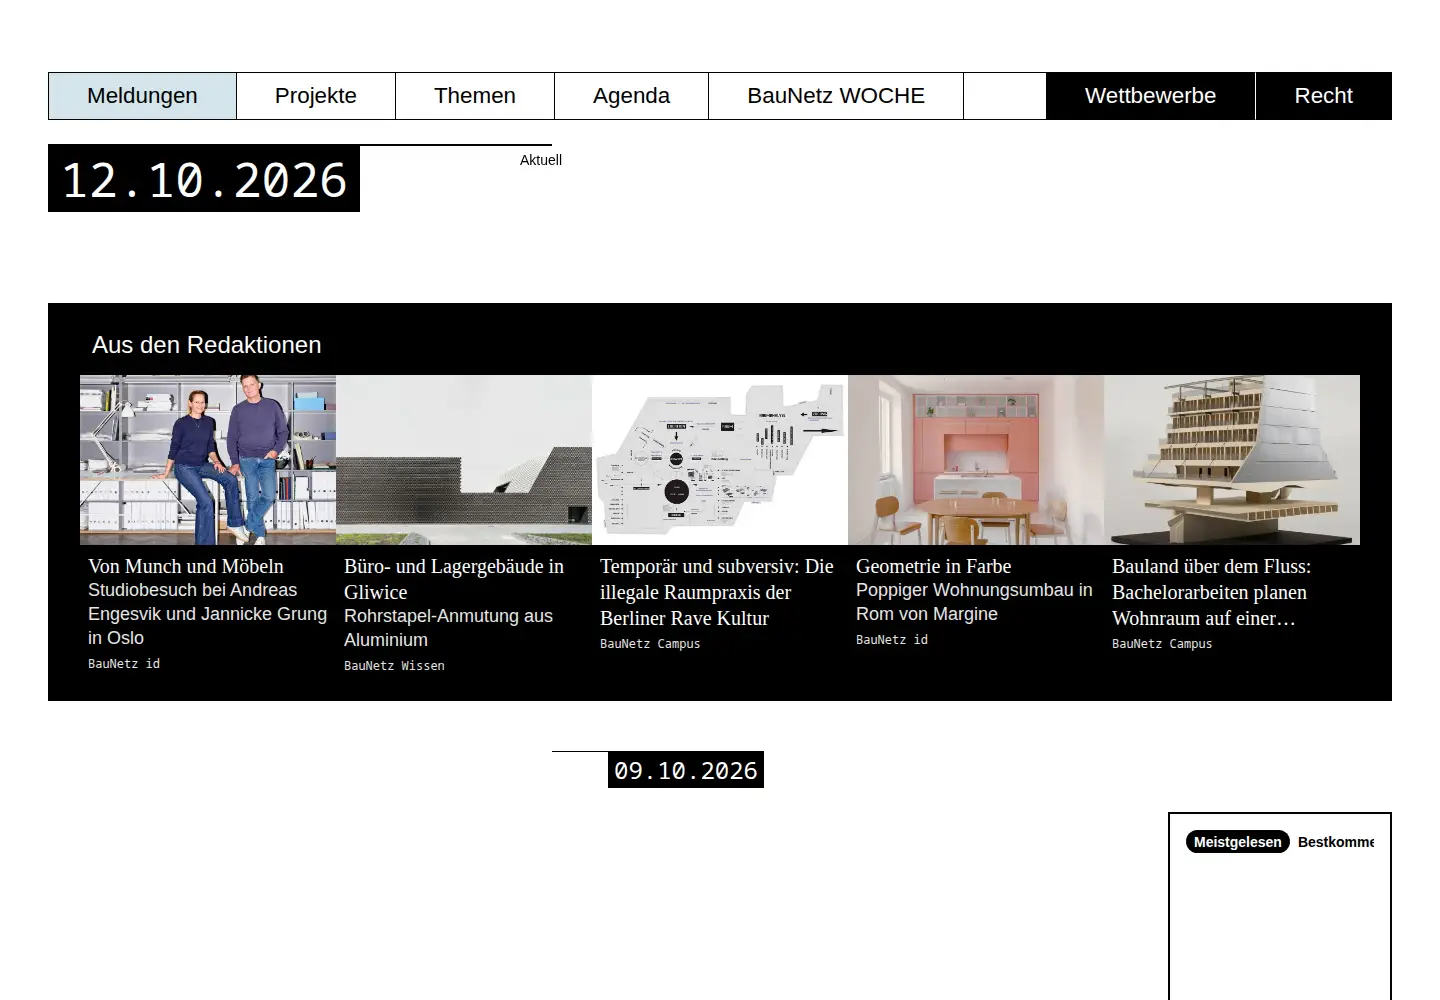Open the studio visit couple photo
This screenshot has width=1440, height=1000.
coord(208,460)
